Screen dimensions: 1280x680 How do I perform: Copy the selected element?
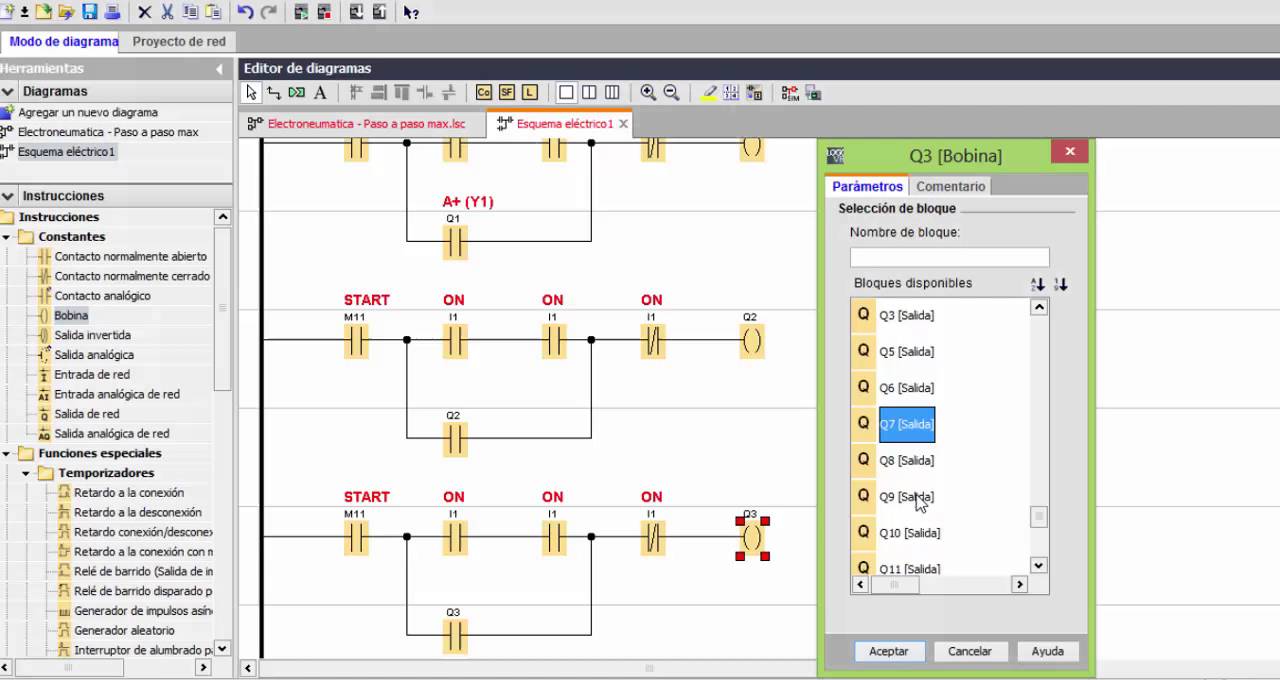tap(190, 12)
